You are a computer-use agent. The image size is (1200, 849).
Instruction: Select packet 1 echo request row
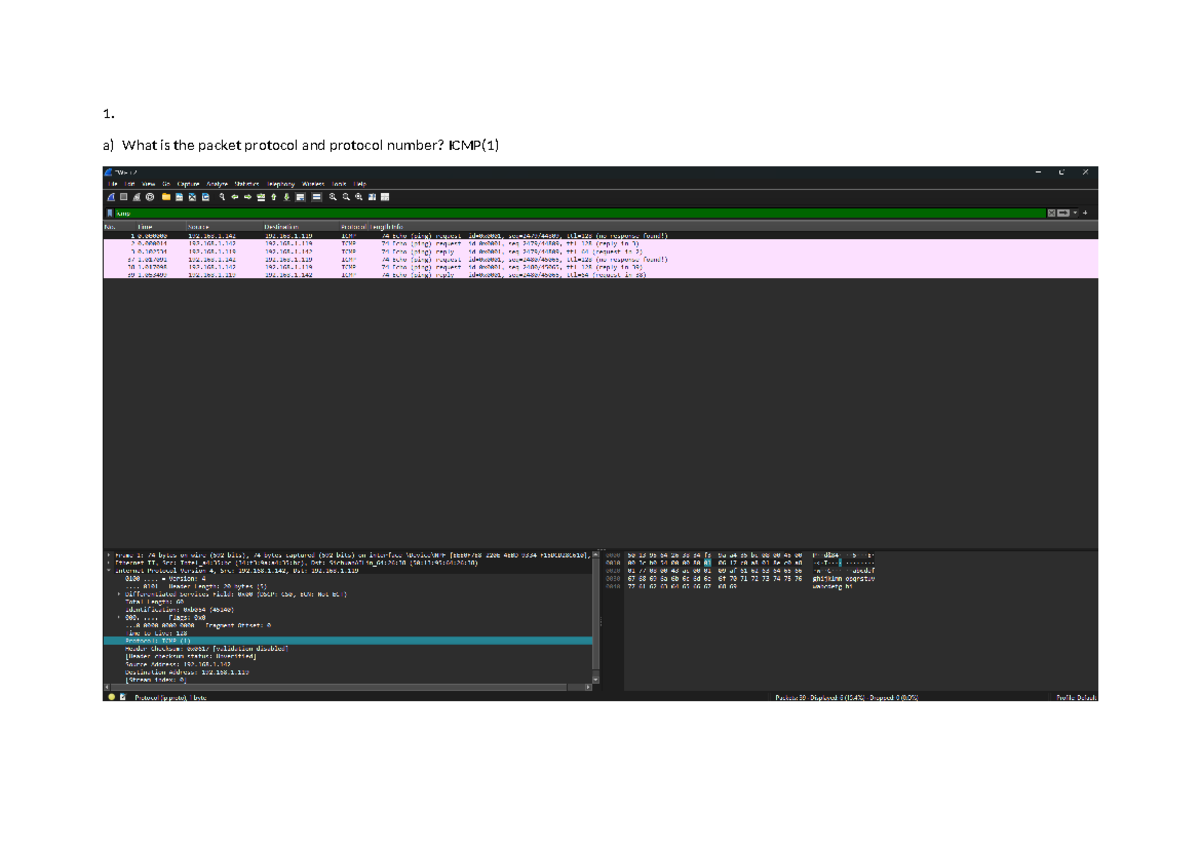tap(600, 237)
